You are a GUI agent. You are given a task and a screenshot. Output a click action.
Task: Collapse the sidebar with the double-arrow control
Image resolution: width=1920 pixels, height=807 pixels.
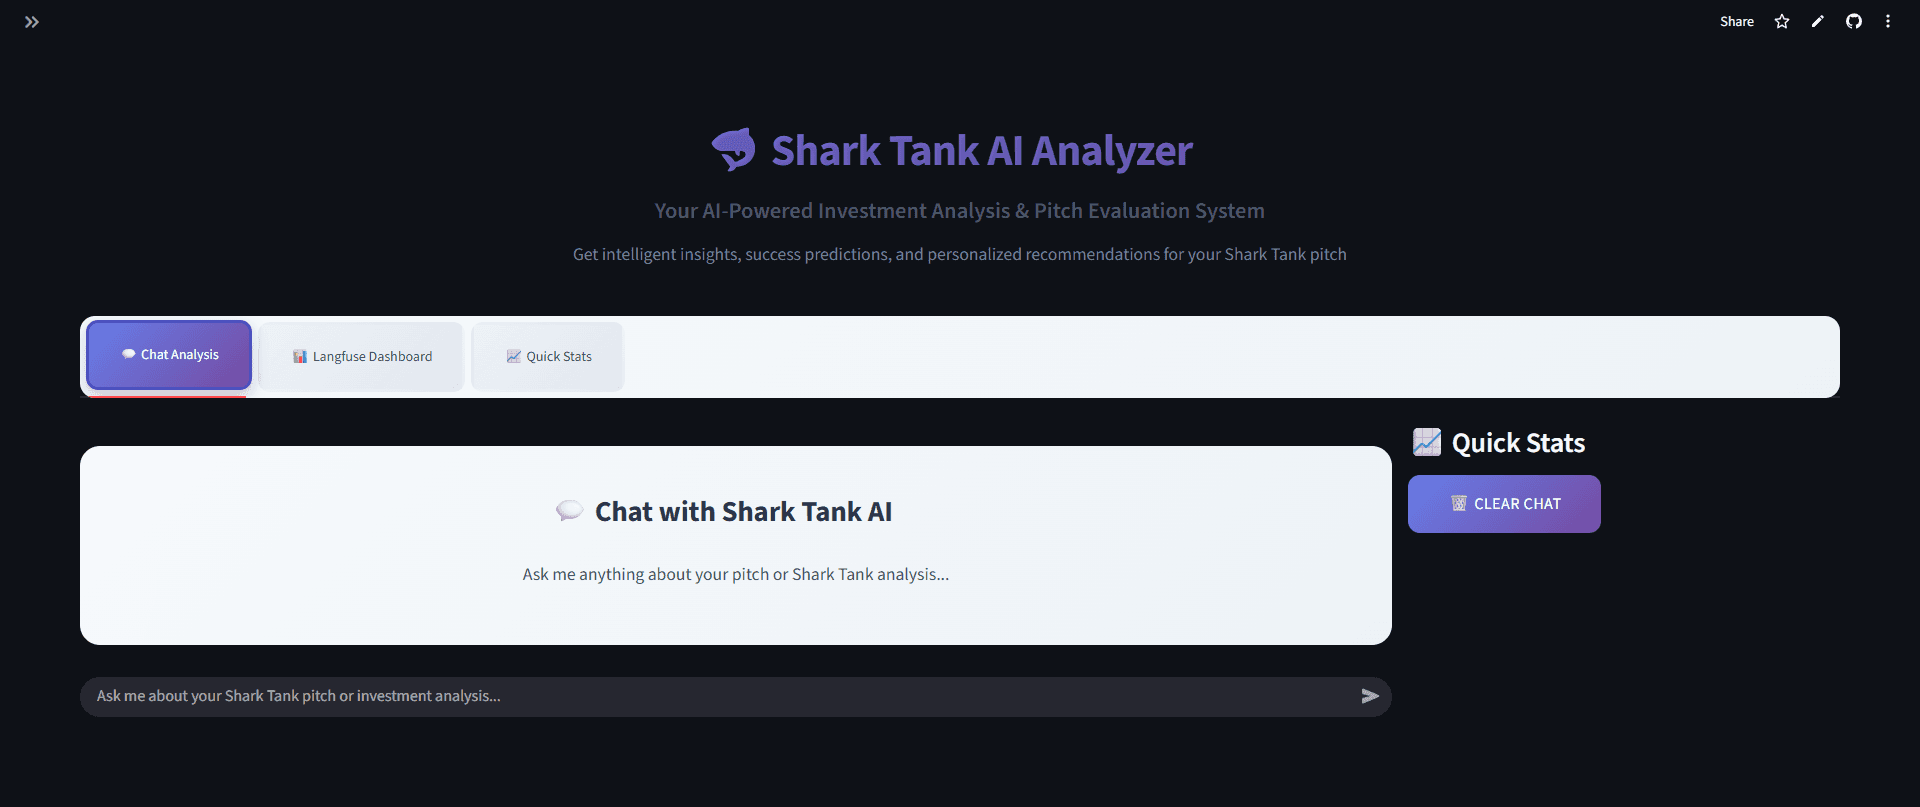point(31,21)
